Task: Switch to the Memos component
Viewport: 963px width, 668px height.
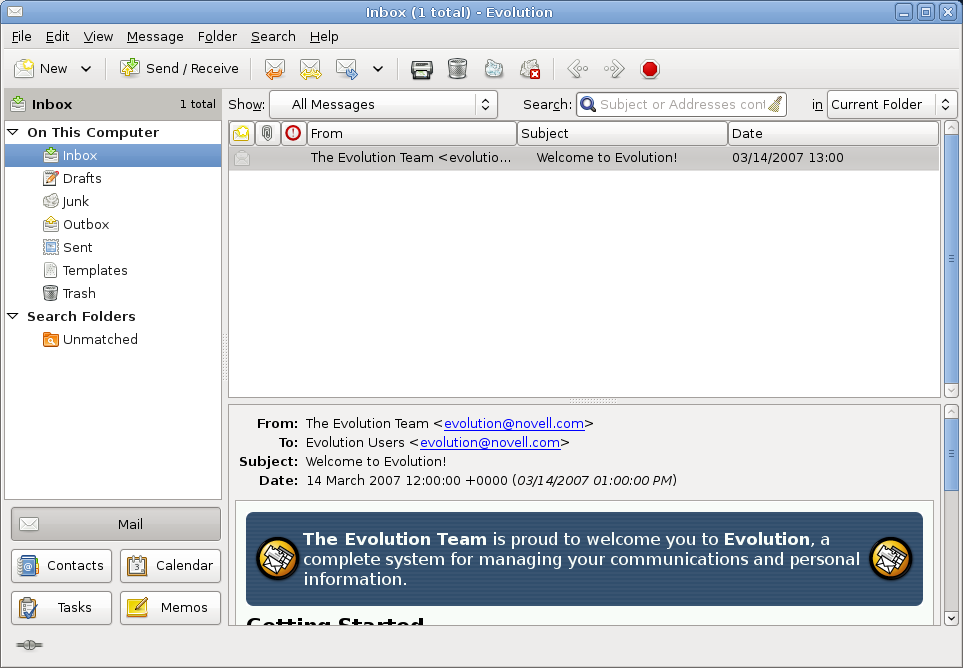Action: (170, 607)
